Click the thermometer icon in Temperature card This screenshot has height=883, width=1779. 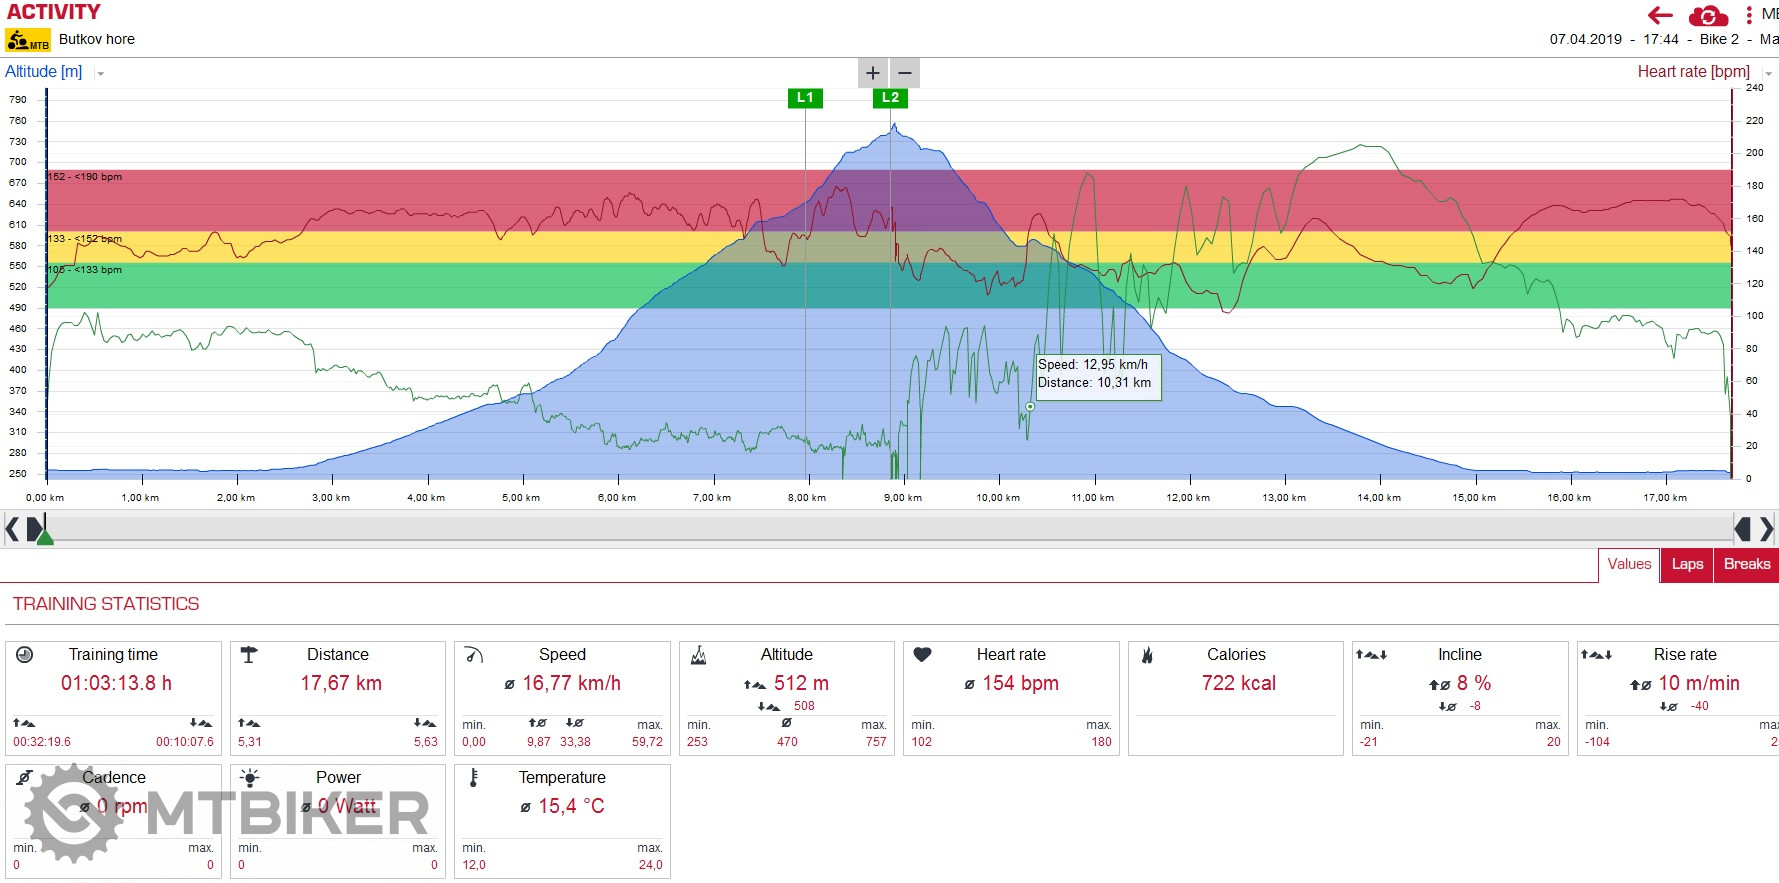point(474,778)
